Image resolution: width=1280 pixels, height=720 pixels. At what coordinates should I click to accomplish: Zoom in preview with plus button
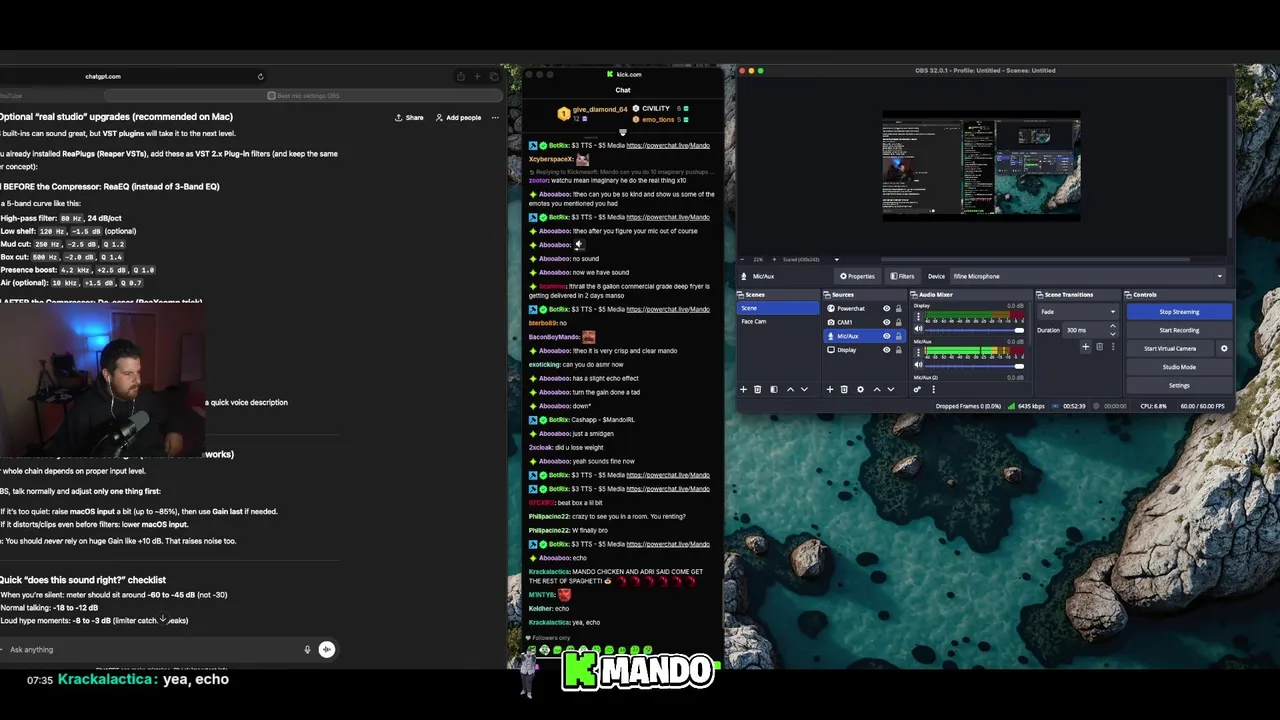pos(774,259)
